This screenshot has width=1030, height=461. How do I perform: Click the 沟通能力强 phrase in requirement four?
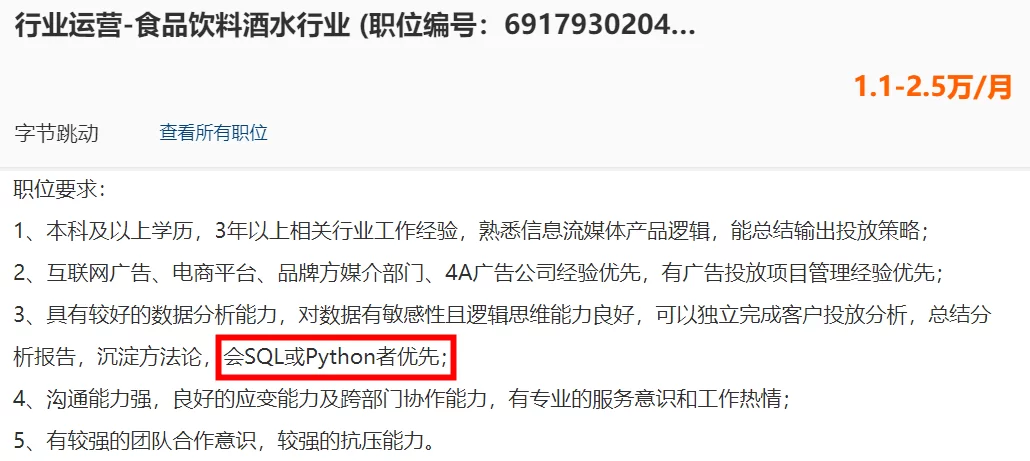coord(99,400)
